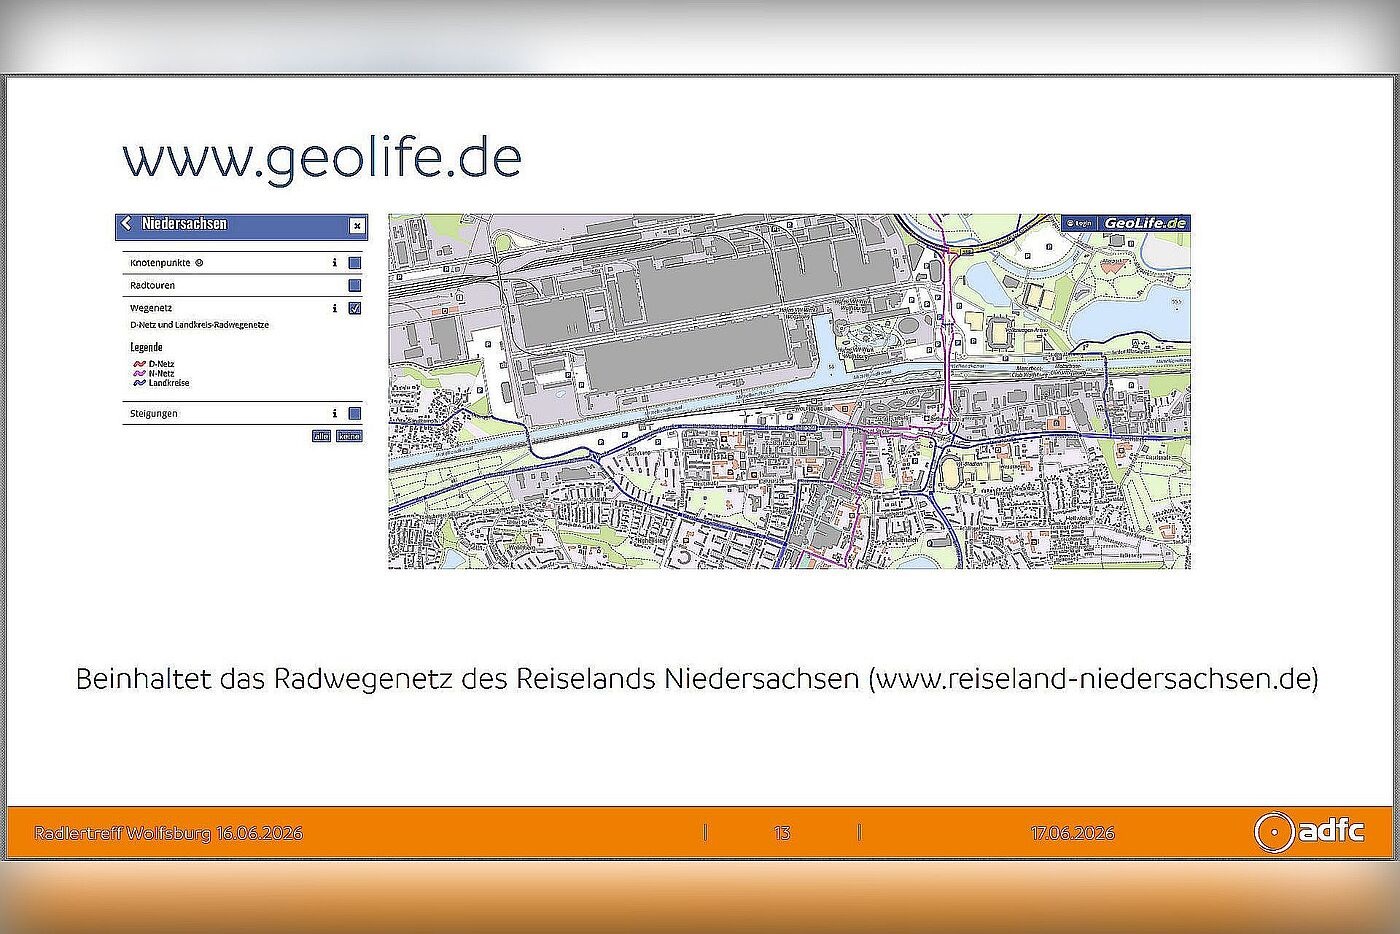Click the Wegenetz row label
The height and width of the screenshot is (934, 1400).
(150, 308)
